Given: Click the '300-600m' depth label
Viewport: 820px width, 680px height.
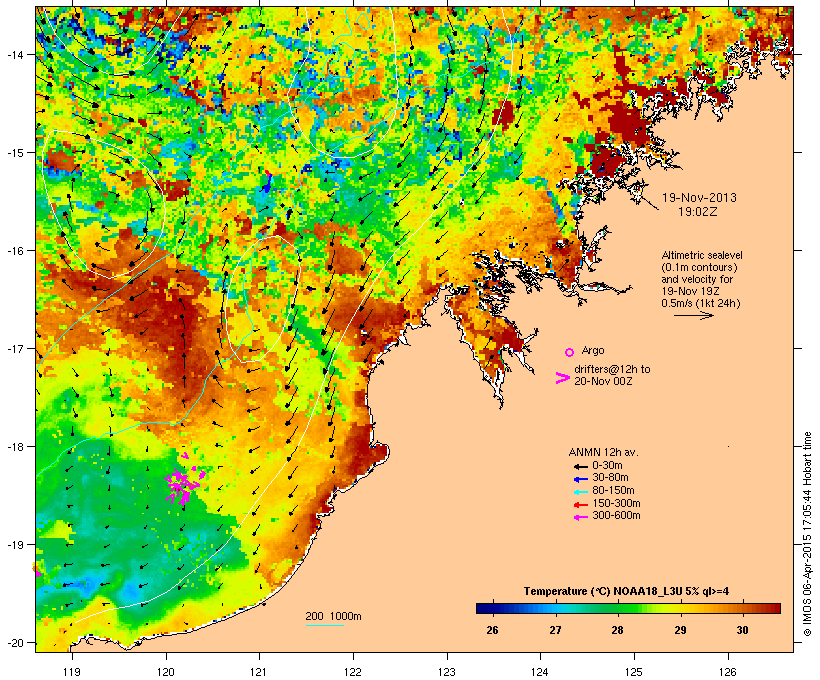Looking at the screenshot, I should click(x=616, y=516).
